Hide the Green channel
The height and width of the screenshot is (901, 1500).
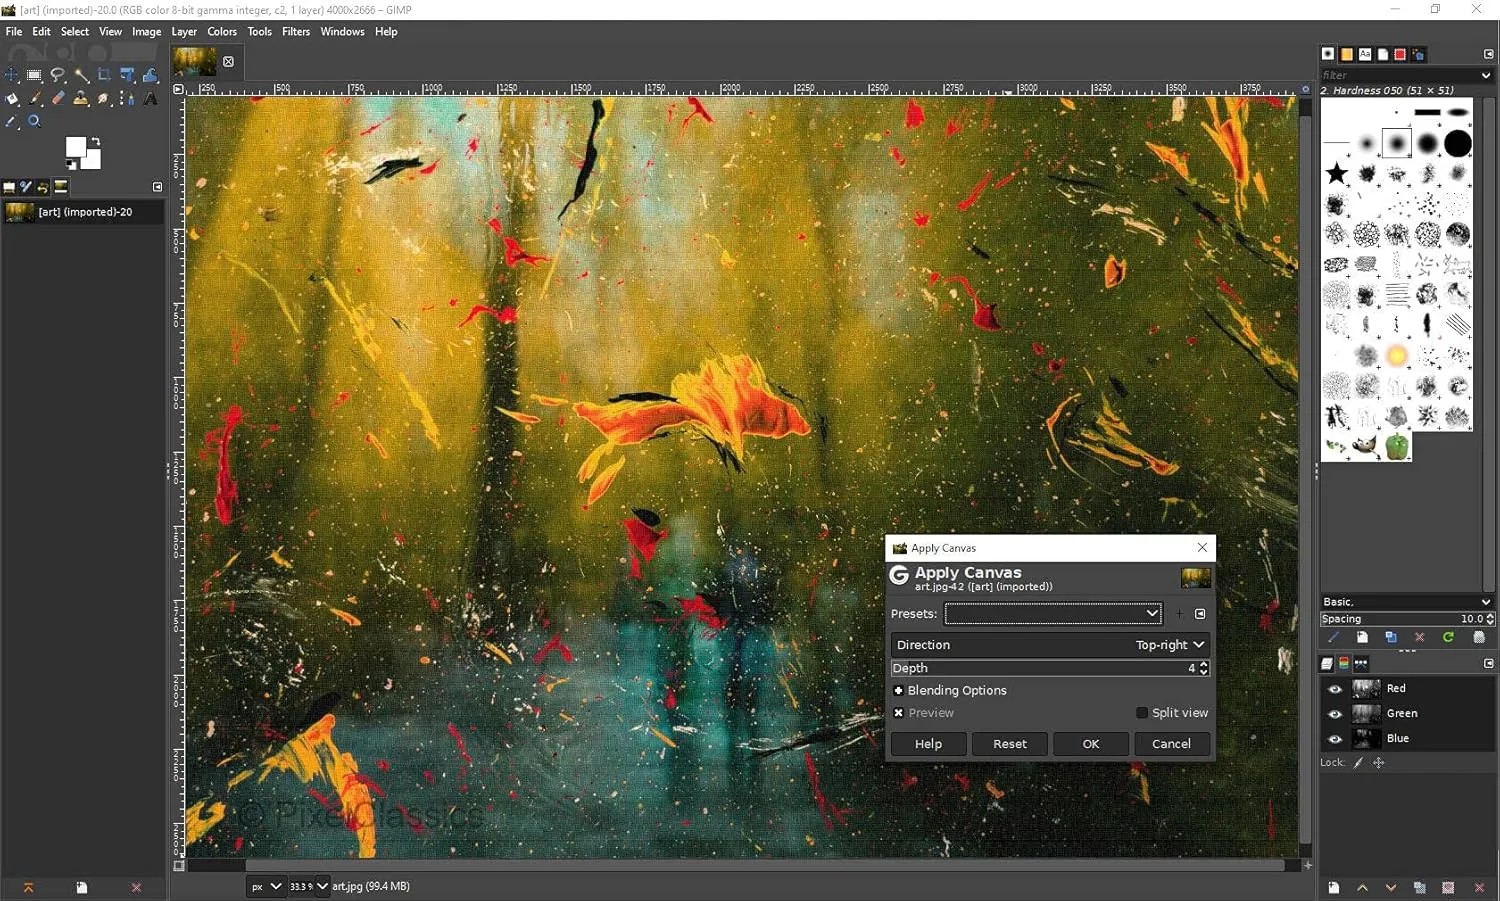coord(1335,713)
